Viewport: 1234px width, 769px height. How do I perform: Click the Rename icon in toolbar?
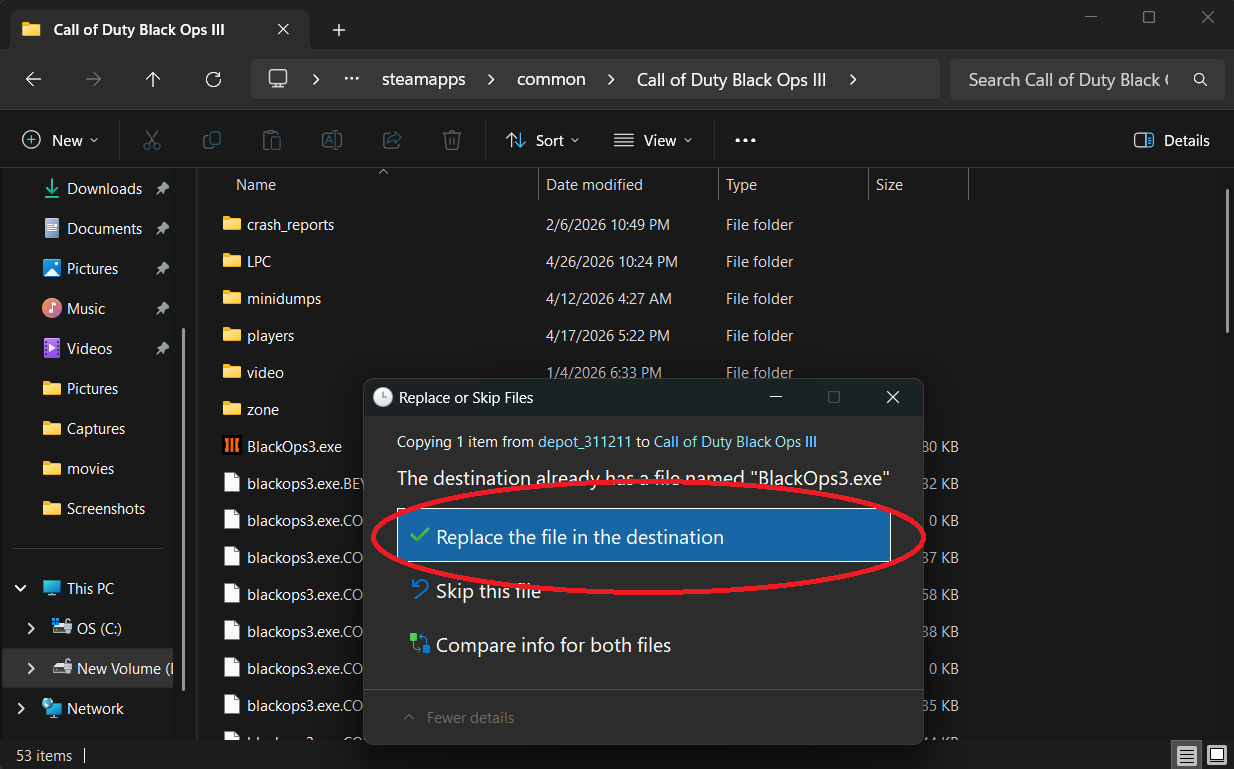coord(332,140)
